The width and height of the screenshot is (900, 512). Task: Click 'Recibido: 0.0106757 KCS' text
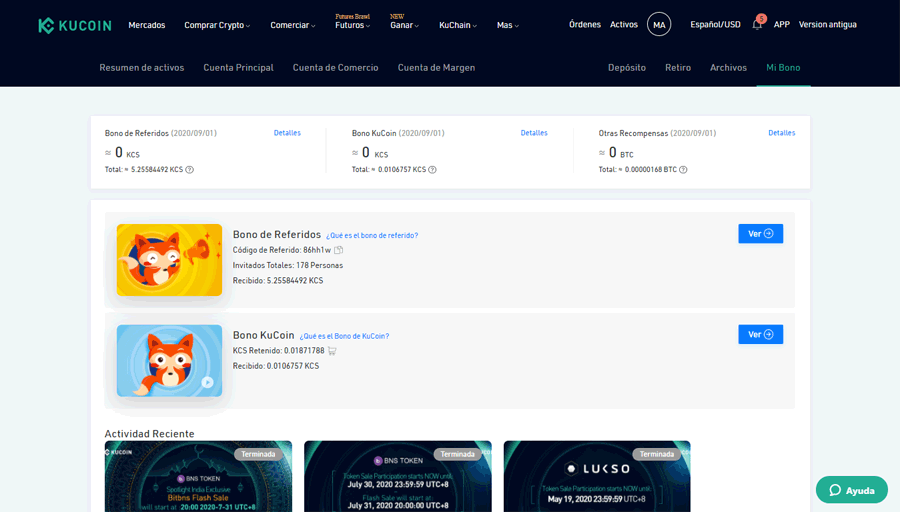pos(276,366)
